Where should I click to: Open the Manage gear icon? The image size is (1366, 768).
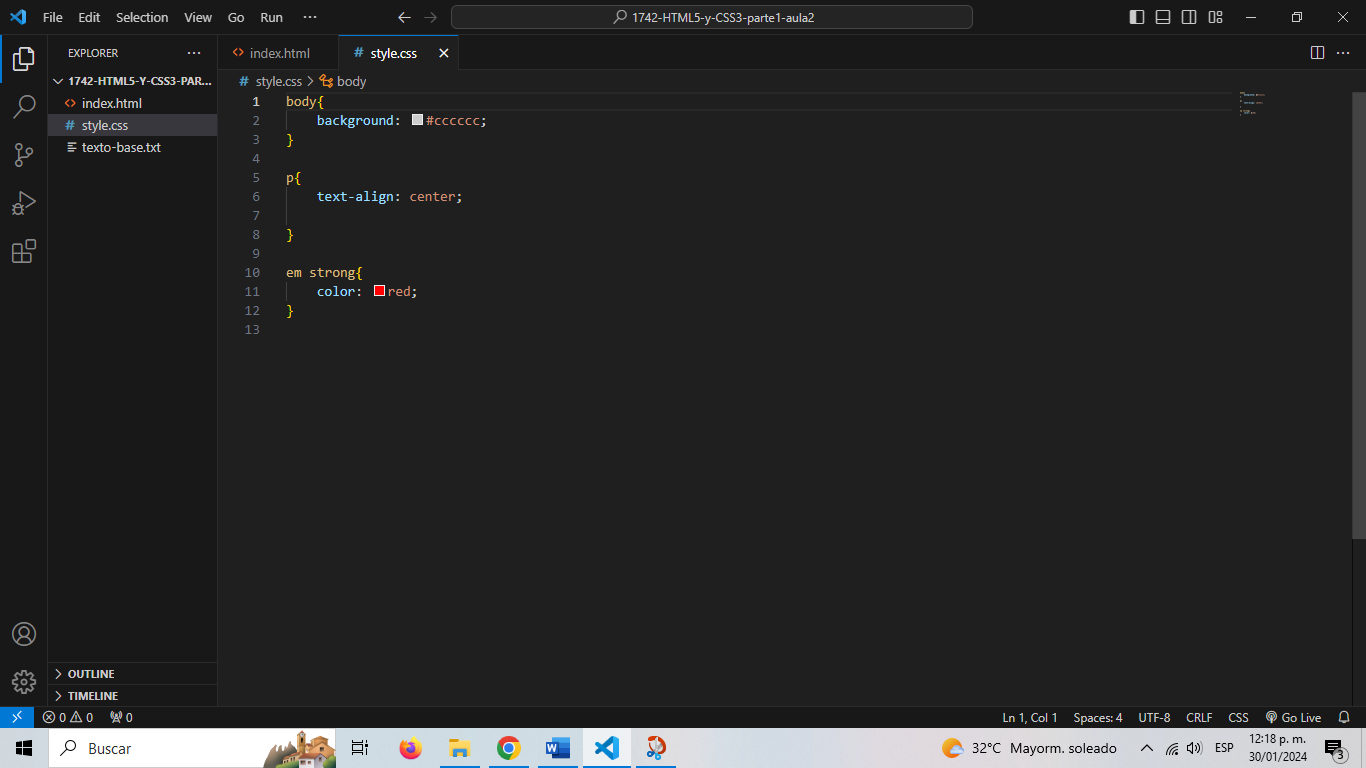(24, 682)
